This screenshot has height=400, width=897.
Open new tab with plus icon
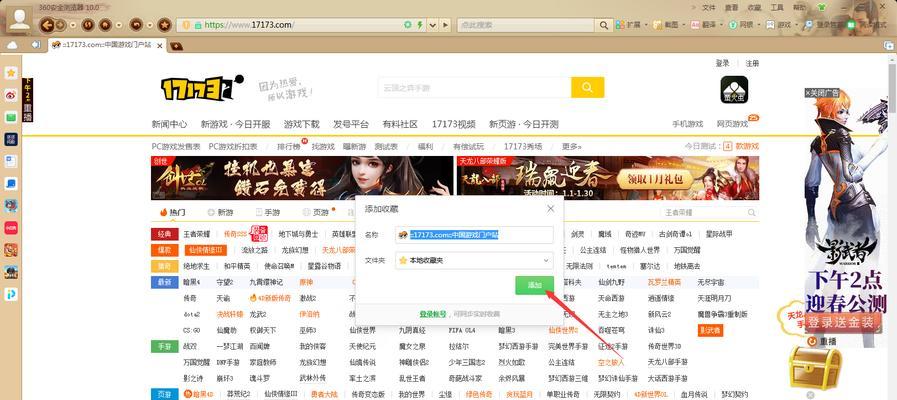pos(176,46)
